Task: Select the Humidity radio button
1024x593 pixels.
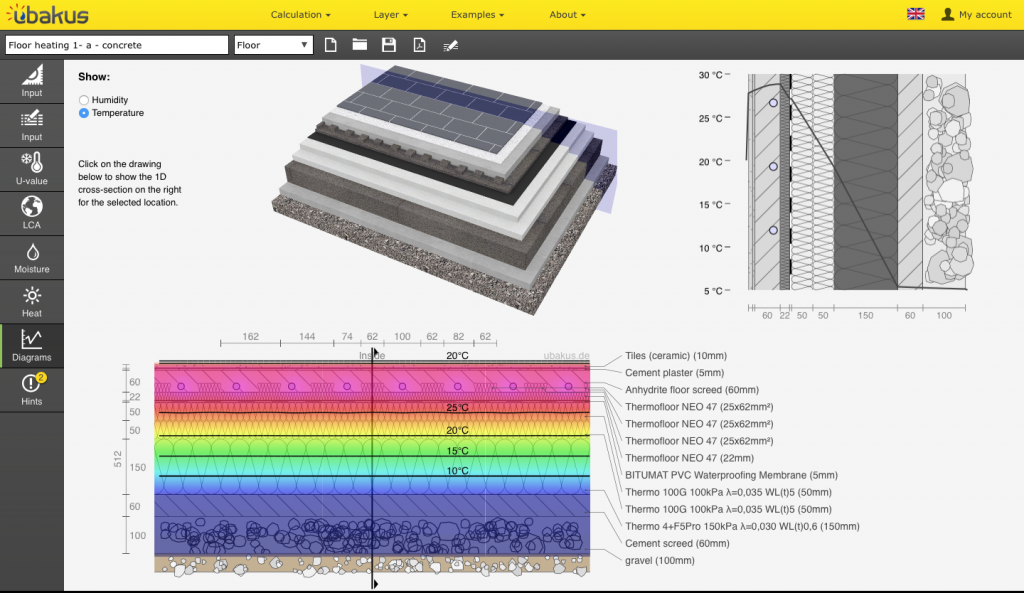Action: coord(84,100)
